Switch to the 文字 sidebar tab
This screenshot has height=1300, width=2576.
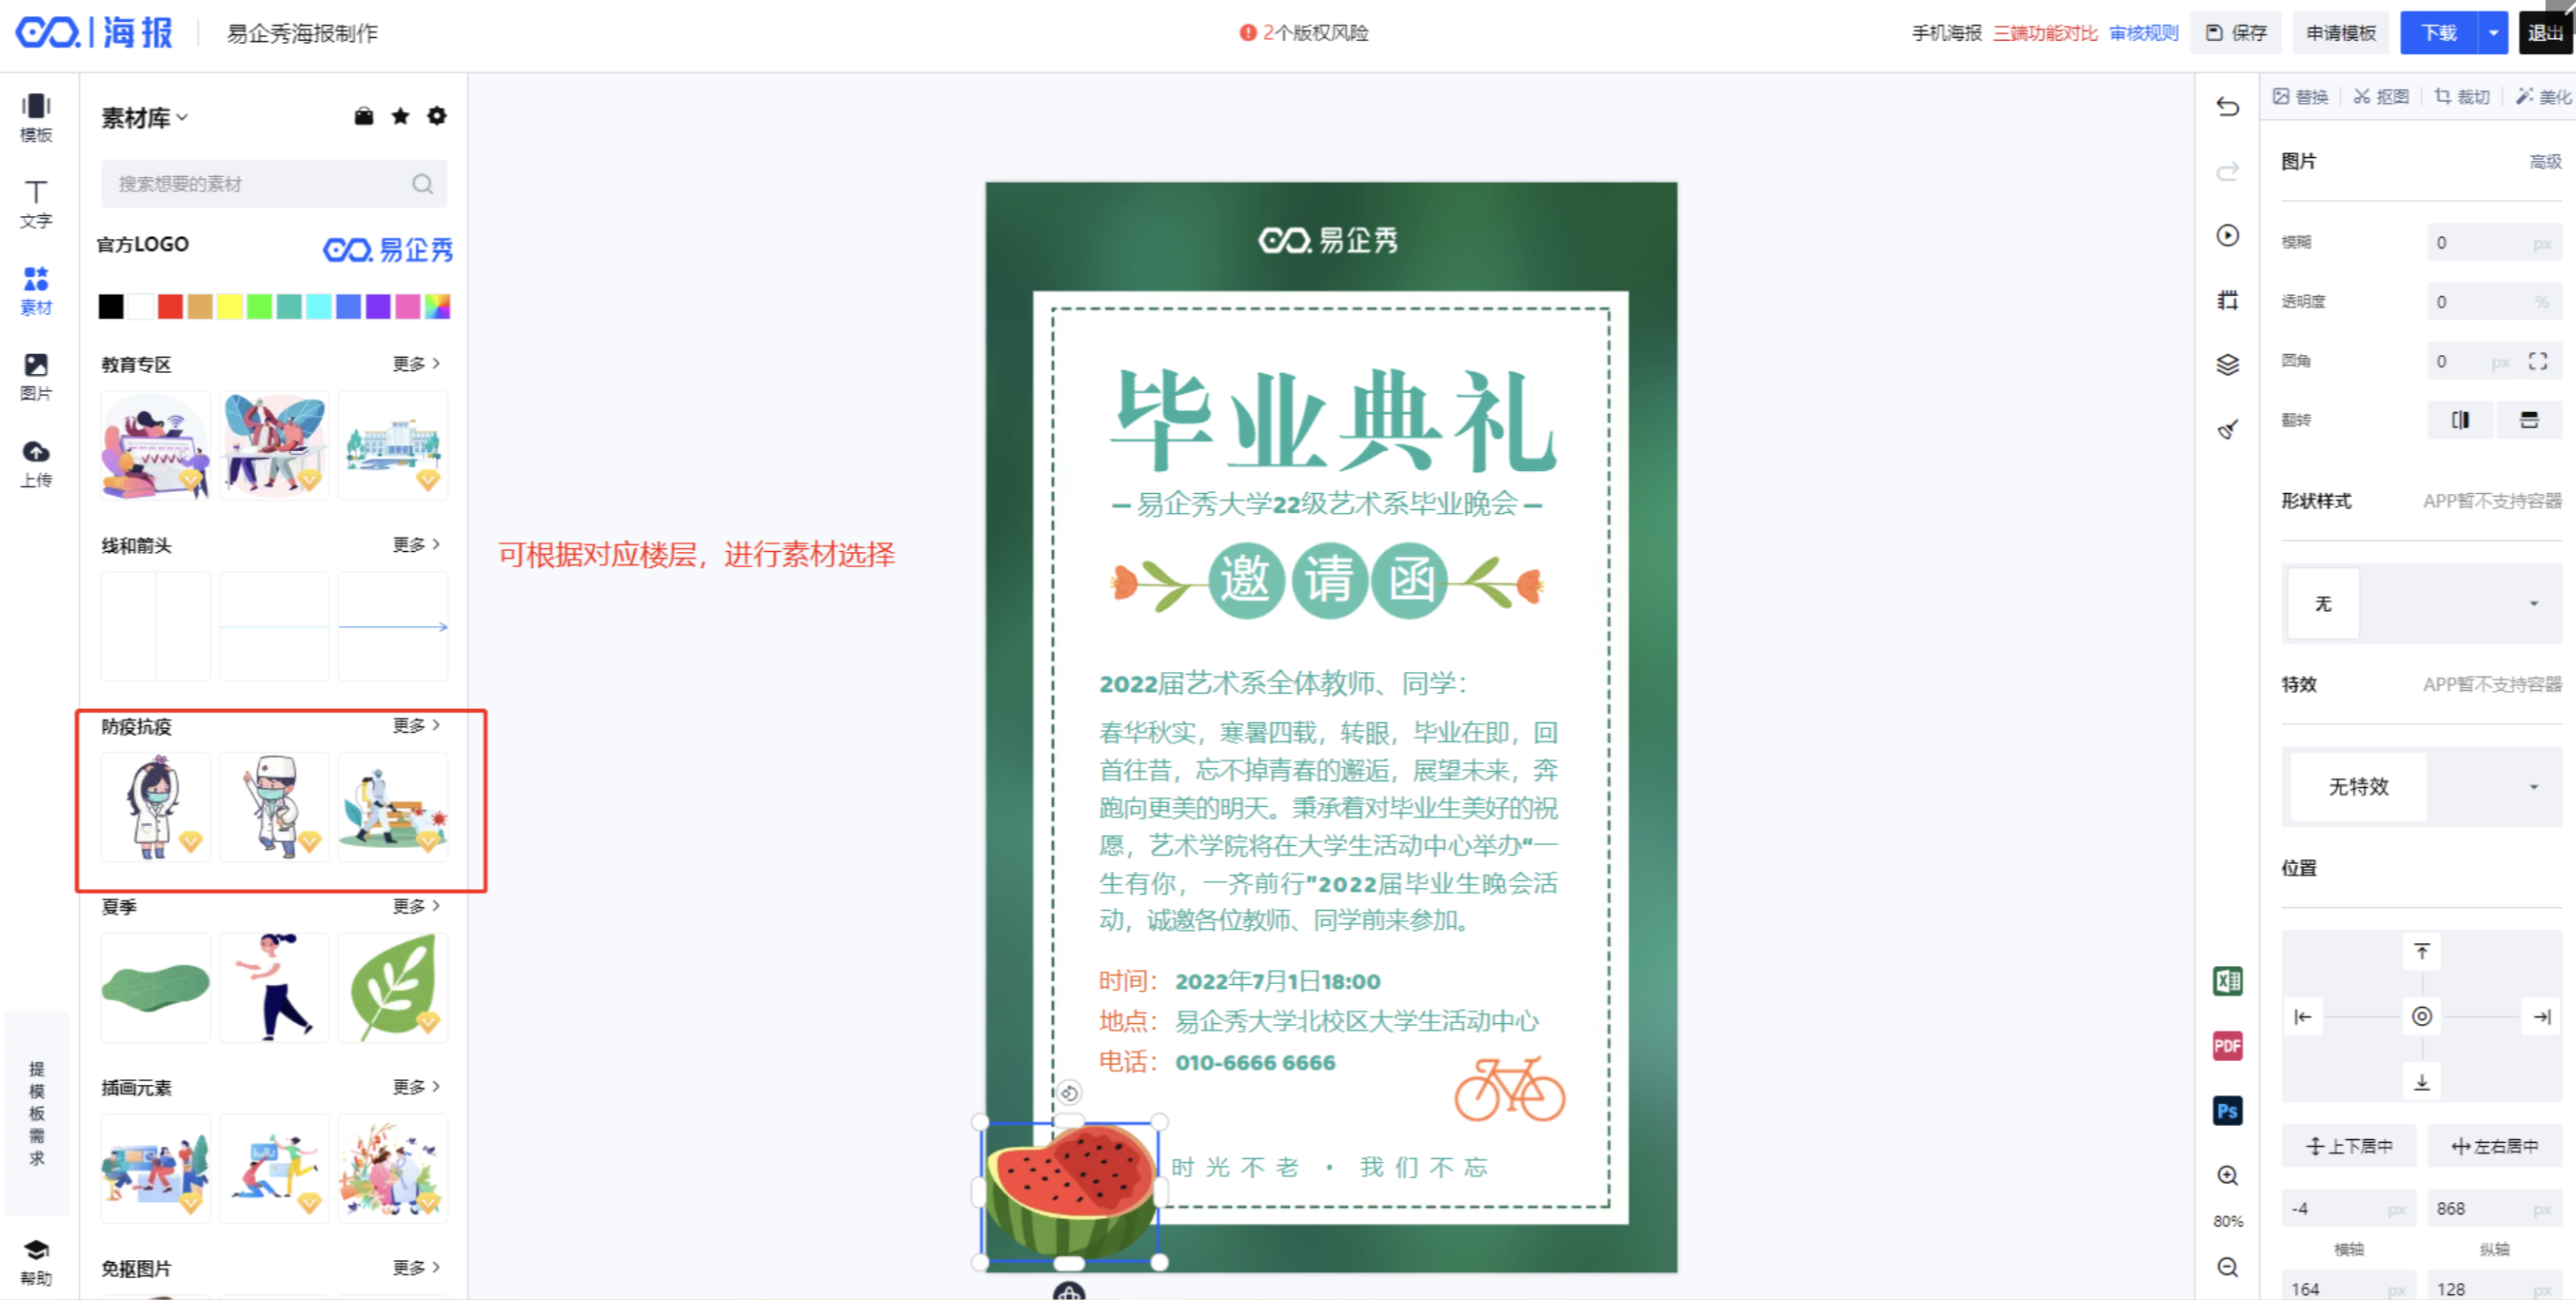click(x=36, y=204)
